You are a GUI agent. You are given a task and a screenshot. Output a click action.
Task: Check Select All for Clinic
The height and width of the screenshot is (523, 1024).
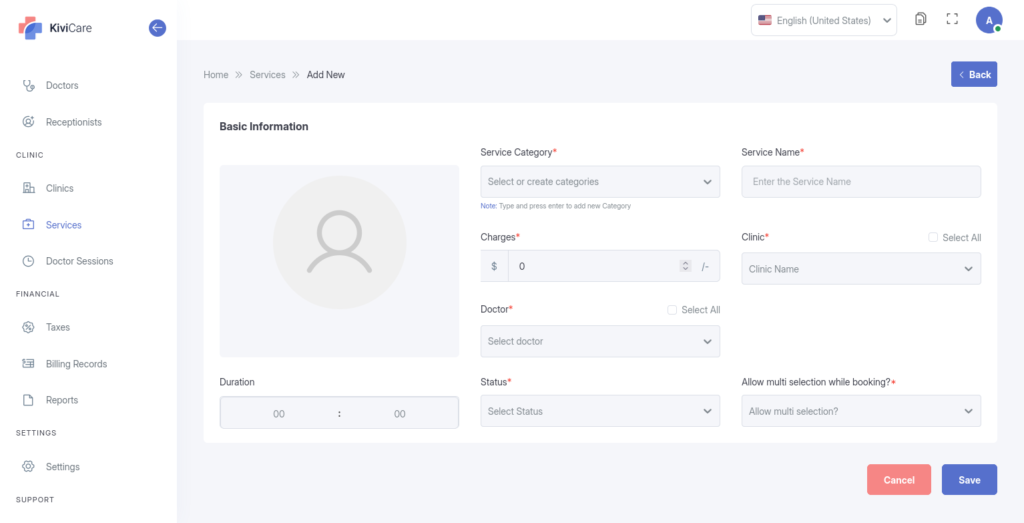933,238
